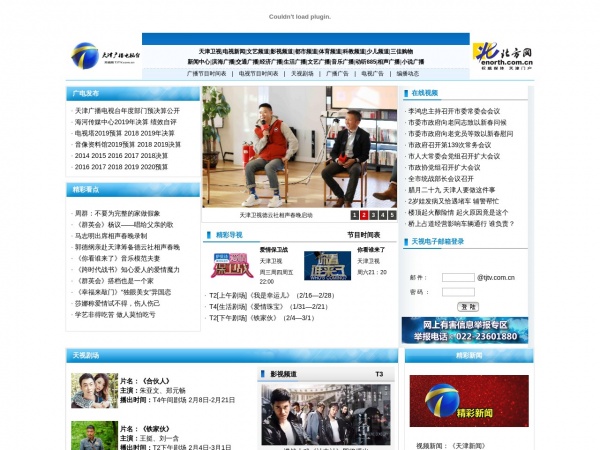Open 新闻中心 in radio navigation row

pos(199,62)
